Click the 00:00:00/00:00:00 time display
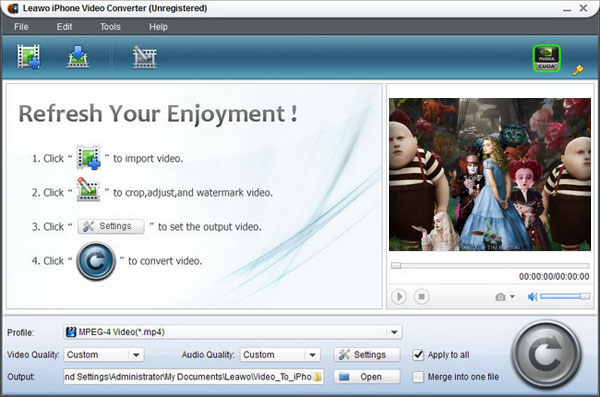 (554, 276)
